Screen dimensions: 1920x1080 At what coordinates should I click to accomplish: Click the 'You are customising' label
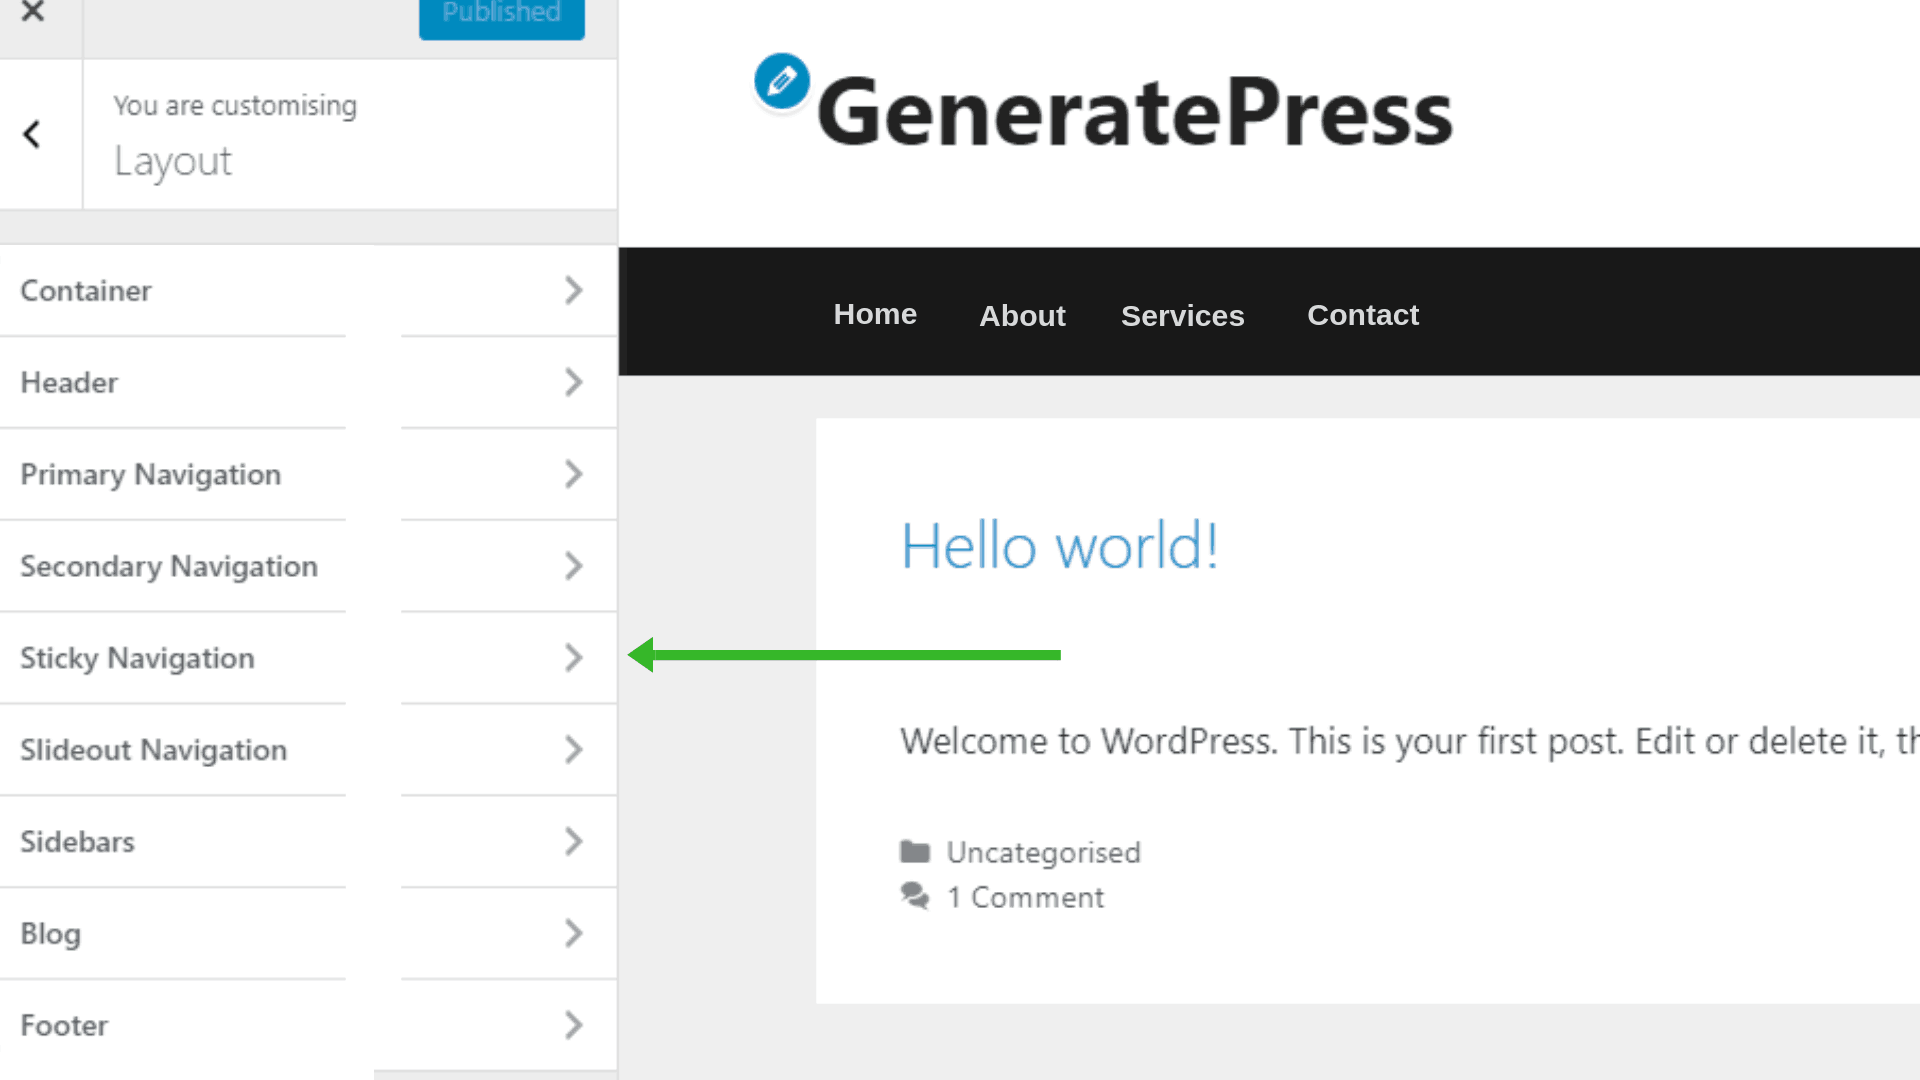[x=235, y=106]
